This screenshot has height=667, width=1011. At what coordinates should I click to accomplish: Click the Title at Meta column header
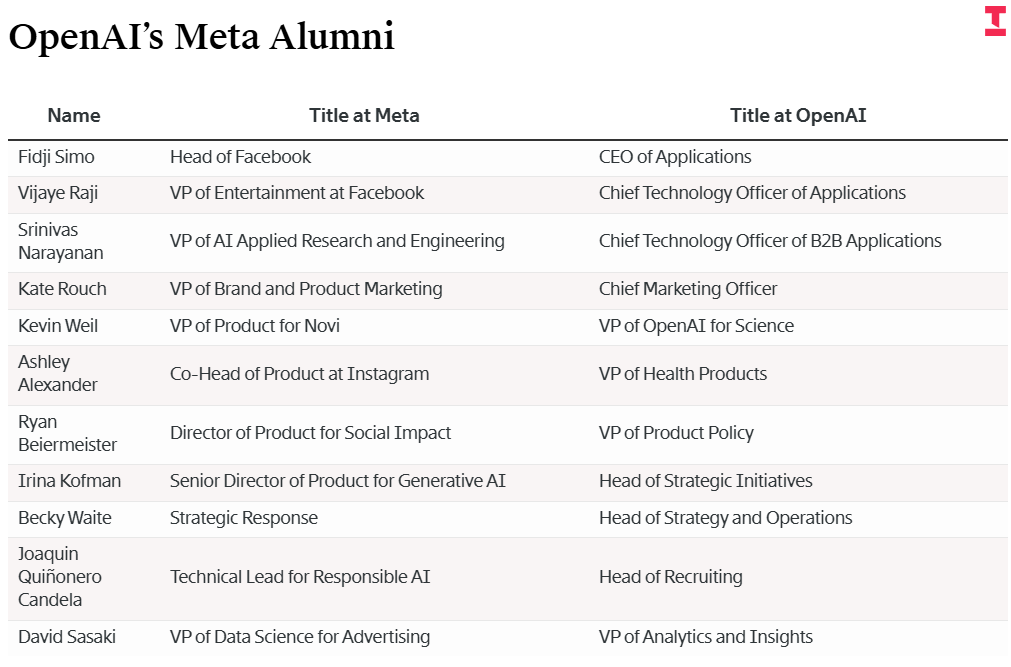[364, 115]
